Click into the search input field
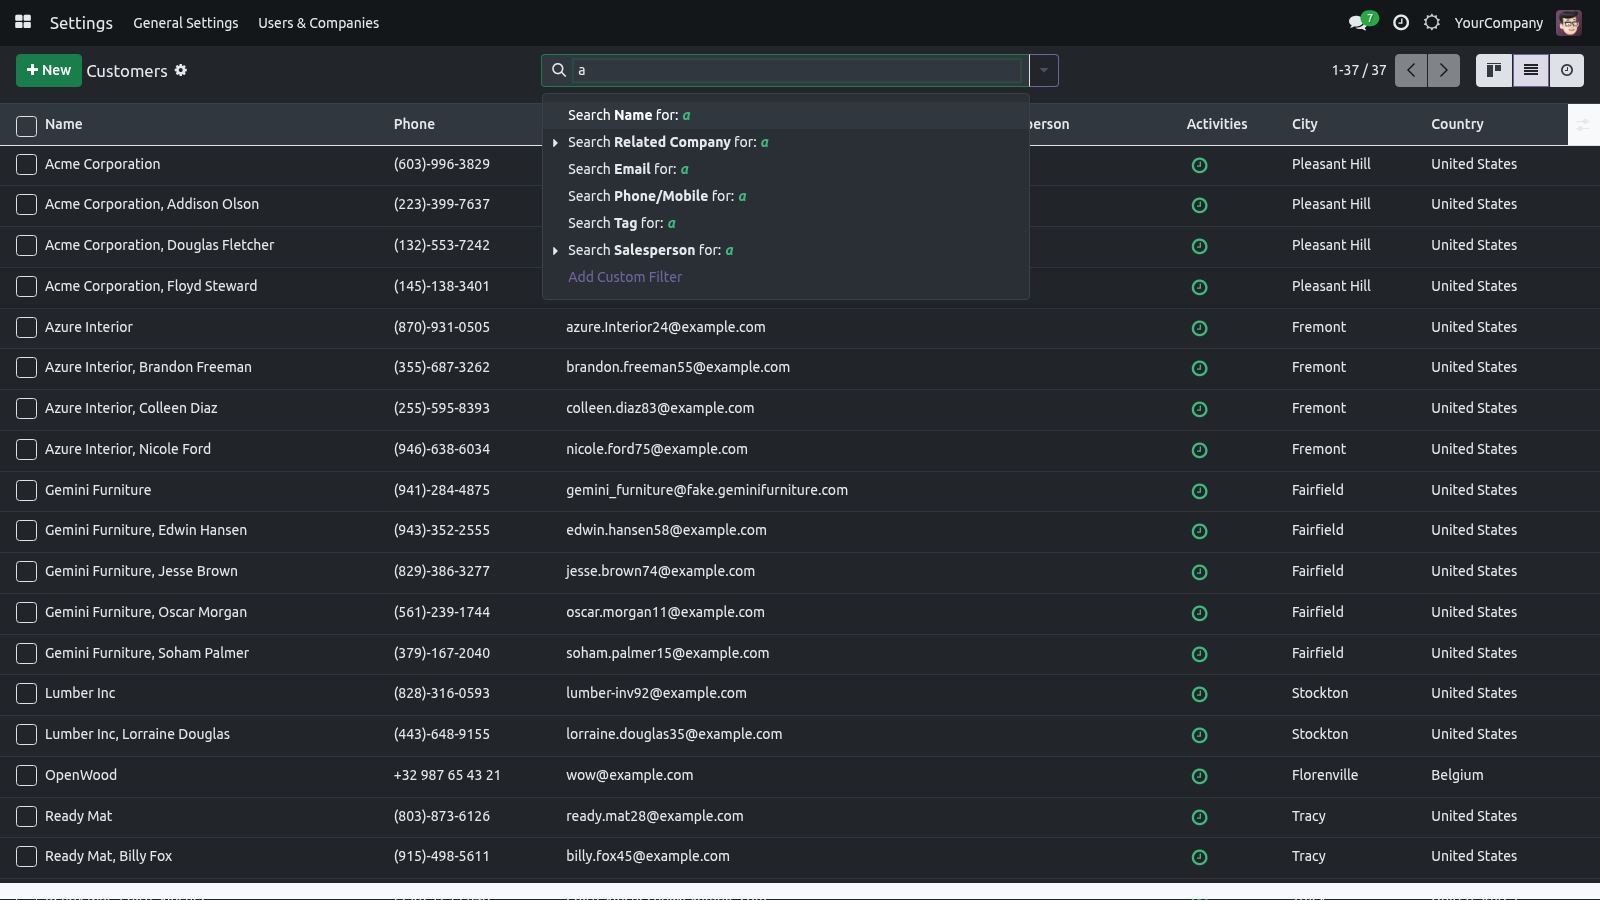The image size is (1600, 900). click(x=798, y=70)
